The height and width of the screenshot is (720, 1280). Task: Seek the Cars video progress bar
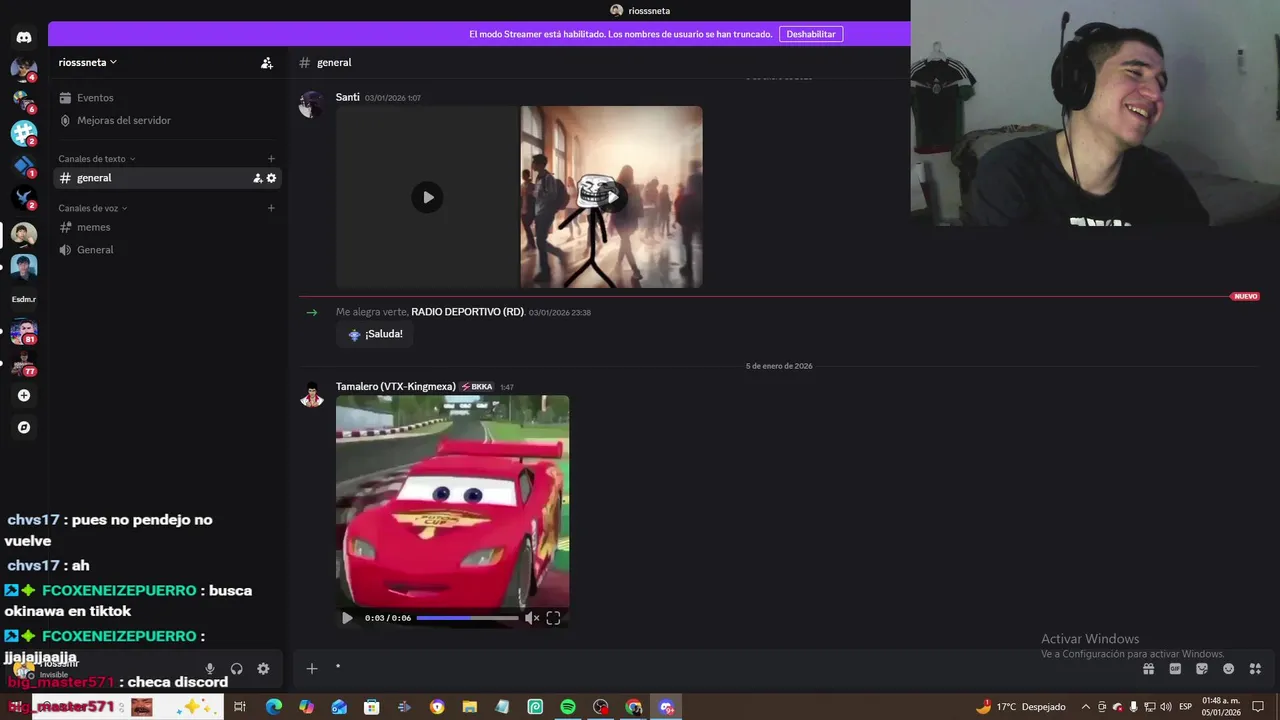point(467,618)
